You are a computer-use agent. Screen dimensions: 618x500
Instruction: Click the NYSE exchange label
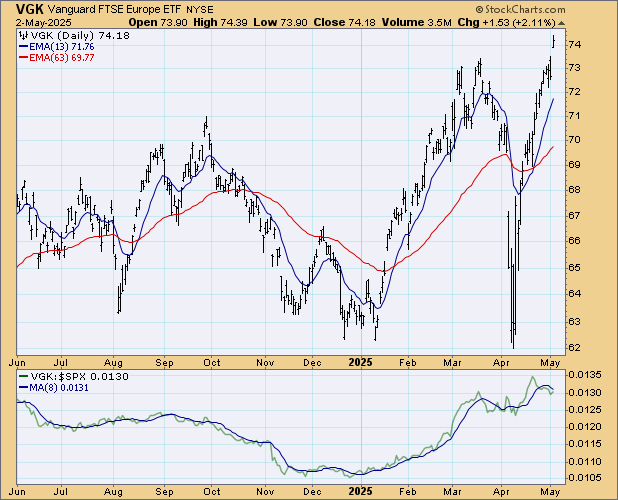tap(199, 10)
